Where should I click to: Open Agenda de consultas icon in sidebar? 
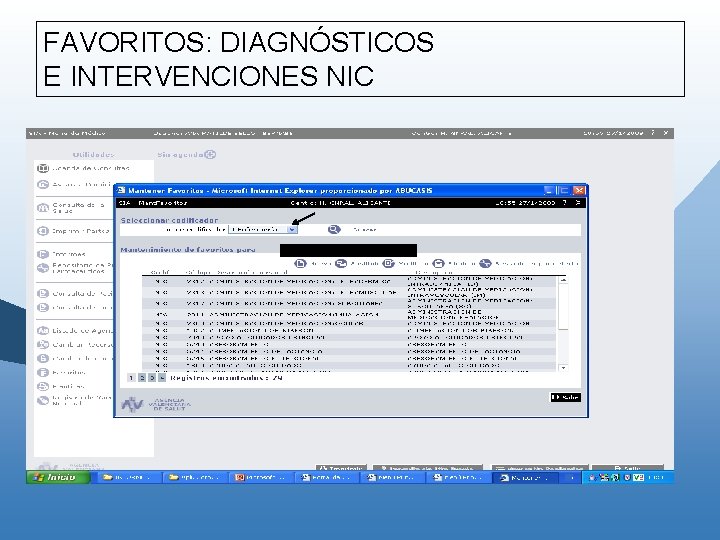[43, 169]
